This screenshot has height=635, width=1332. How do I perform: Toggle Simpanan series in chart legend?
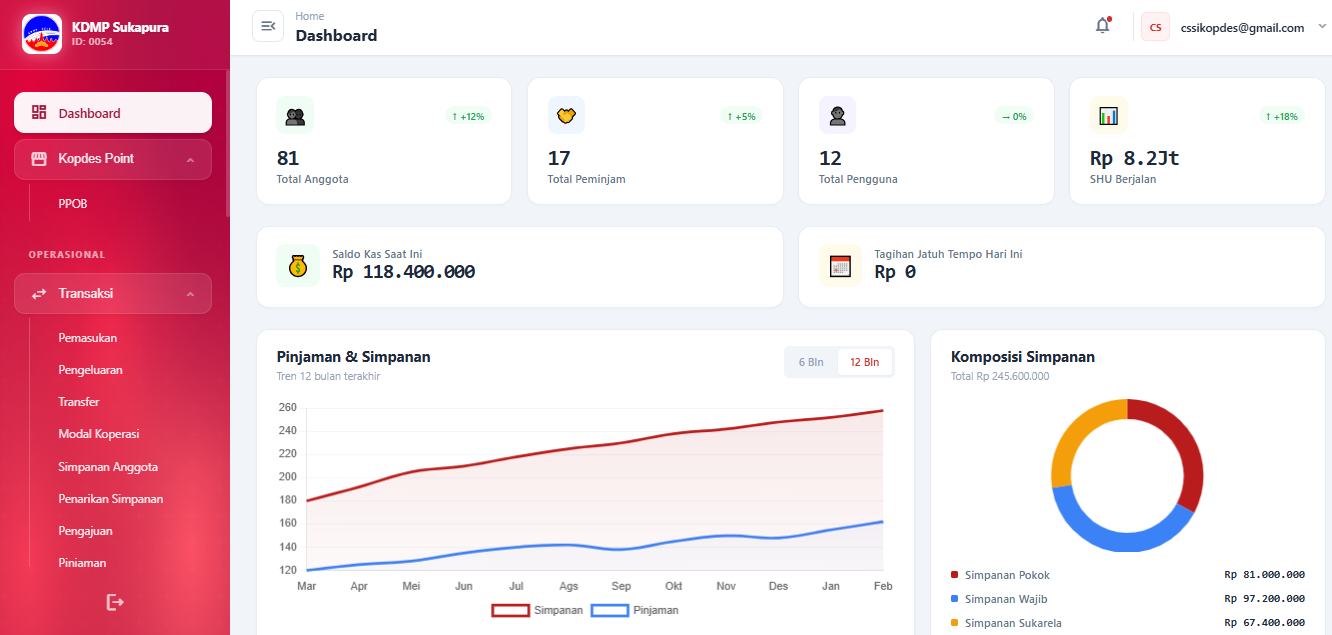tap(537, 610)
